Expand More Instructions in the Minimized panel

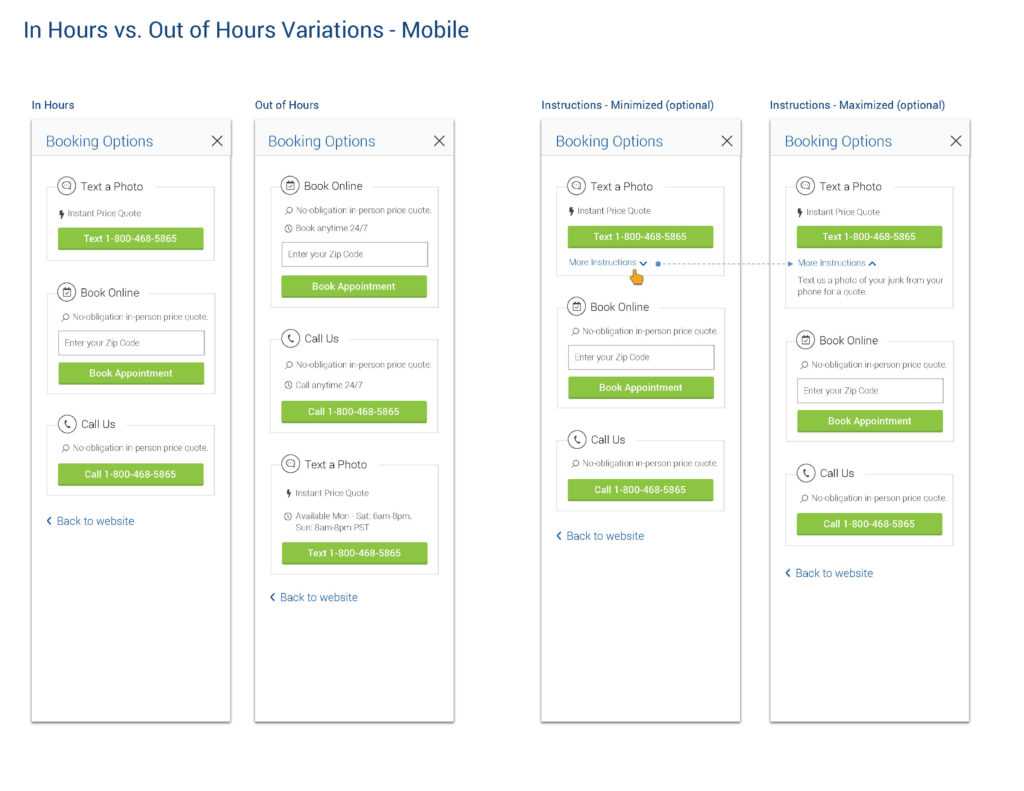coord(608,263)
